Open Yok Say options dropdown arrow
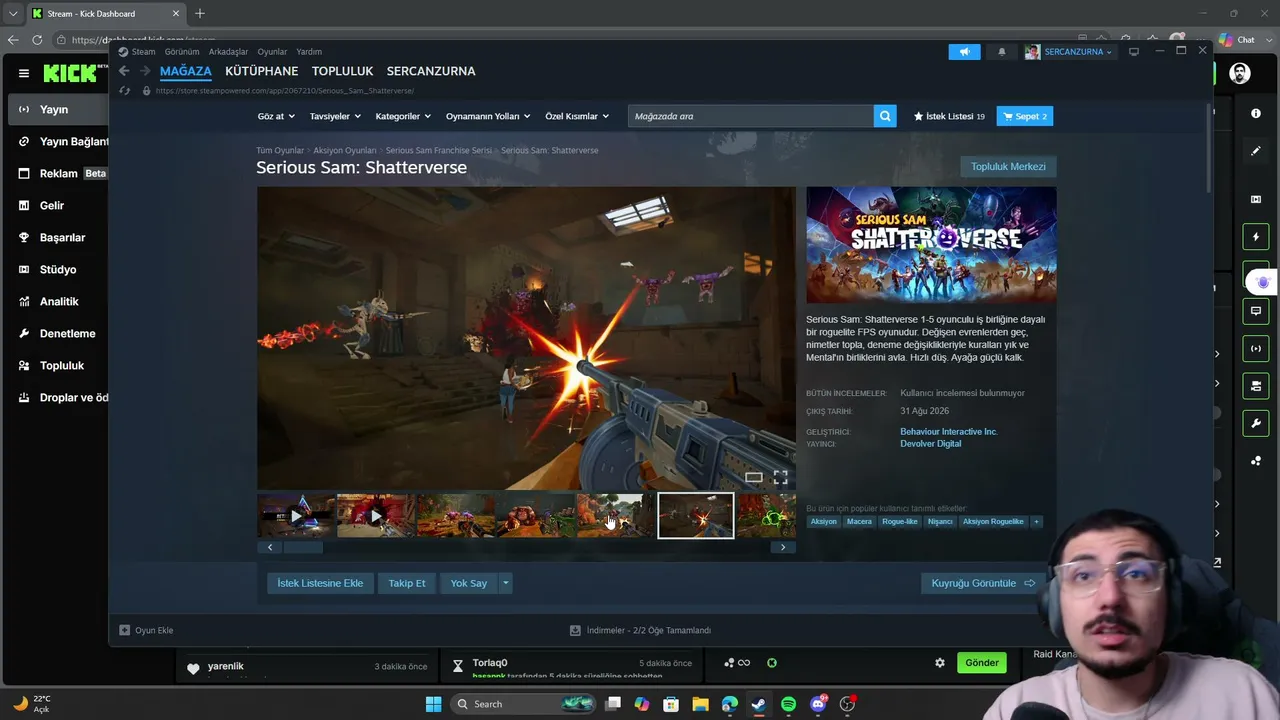 point(506,583)
